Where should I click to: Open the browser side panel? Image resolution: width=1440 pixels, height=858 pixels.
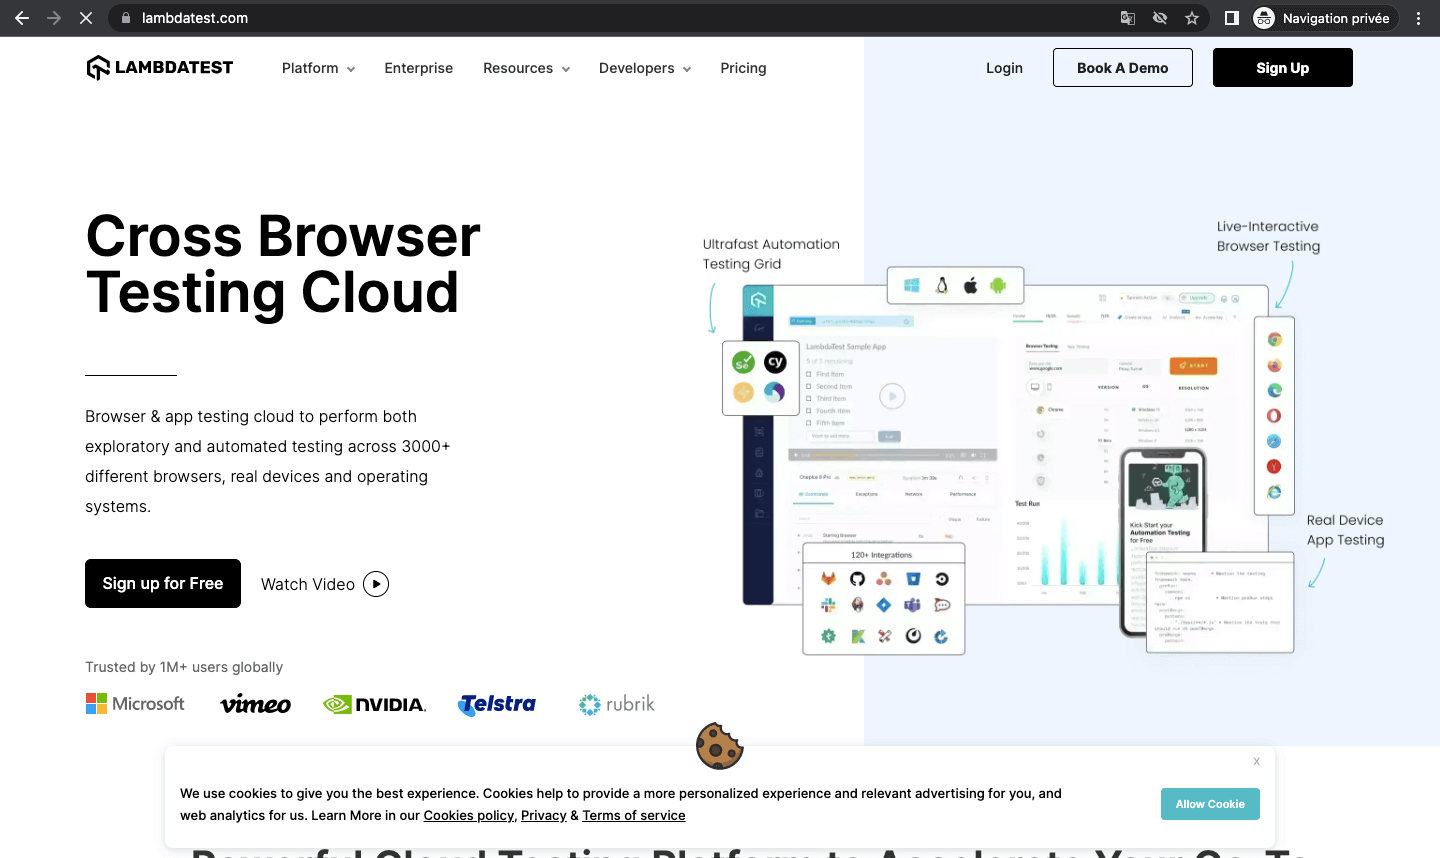[1232, 18]
